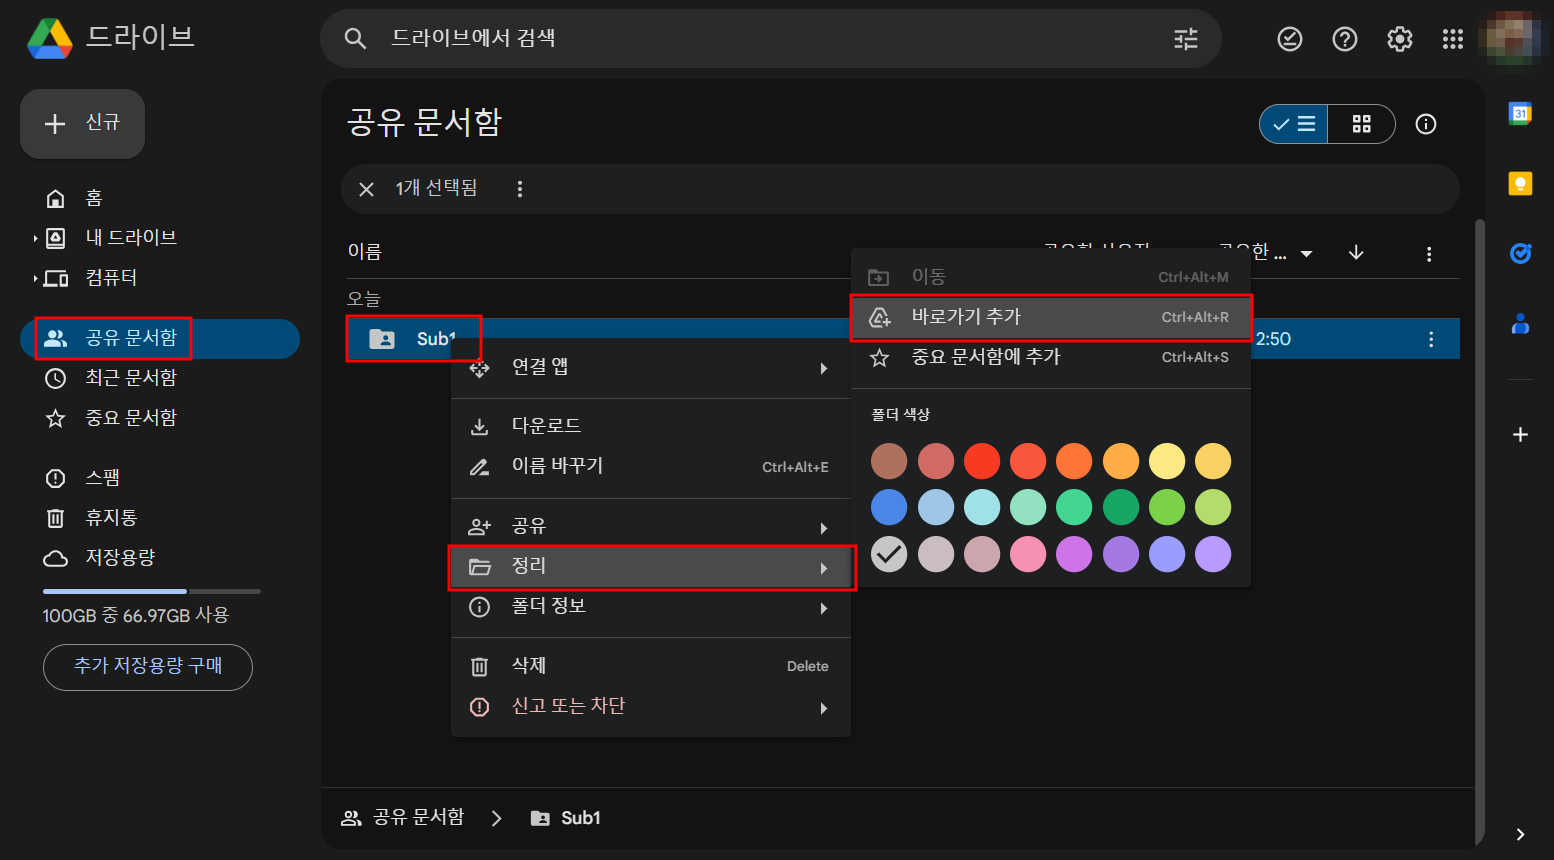Select 바로가기 추가 from the submenu
1554x860 pixels.
pyautogui.click(x=1050, y=316)
